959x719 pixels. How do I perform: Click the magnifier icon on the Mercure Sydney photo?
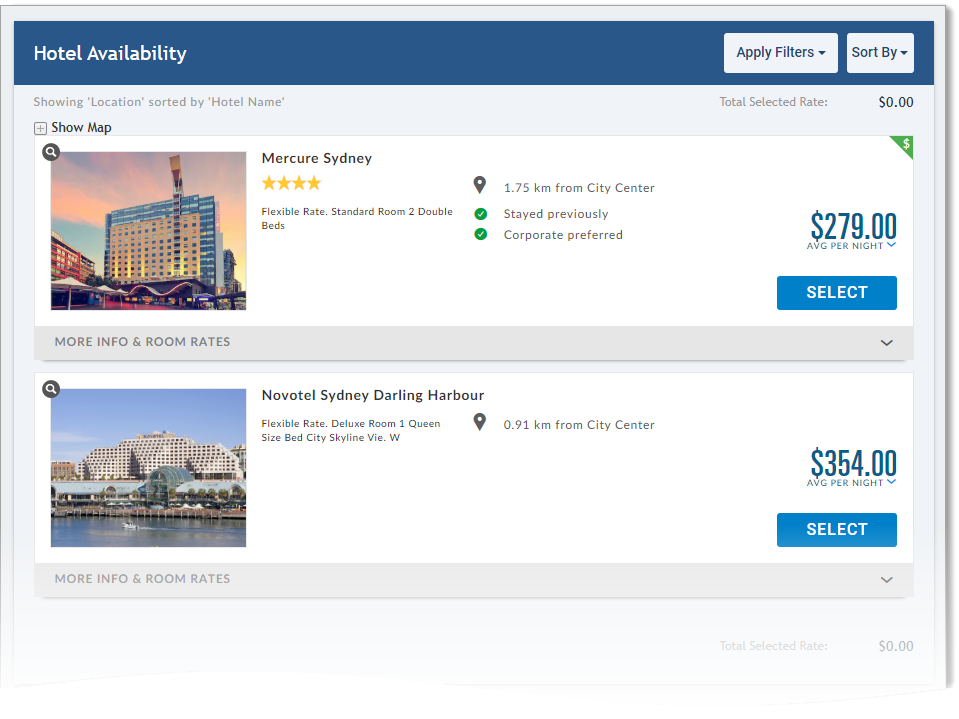tap(50, 152)
